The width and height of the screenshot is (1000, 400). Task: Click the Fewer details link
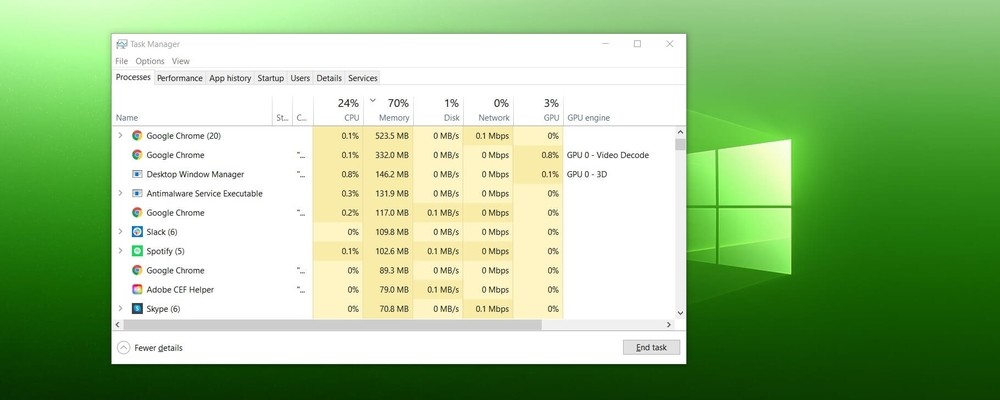(x=158, y=348)
